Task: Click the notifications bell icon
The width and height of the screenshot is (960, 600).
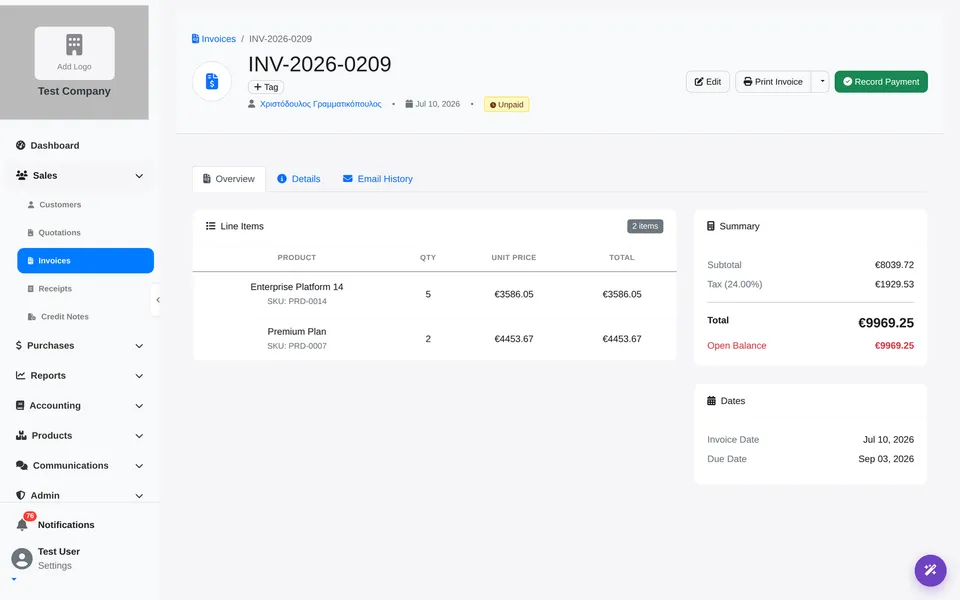Action: 22,525
